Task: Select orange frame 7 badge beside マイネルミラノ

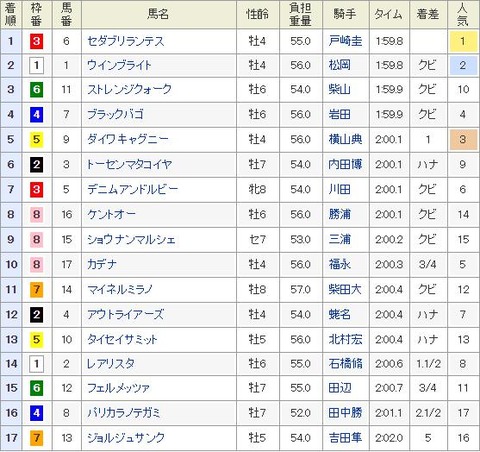Action: pos(36,290)
